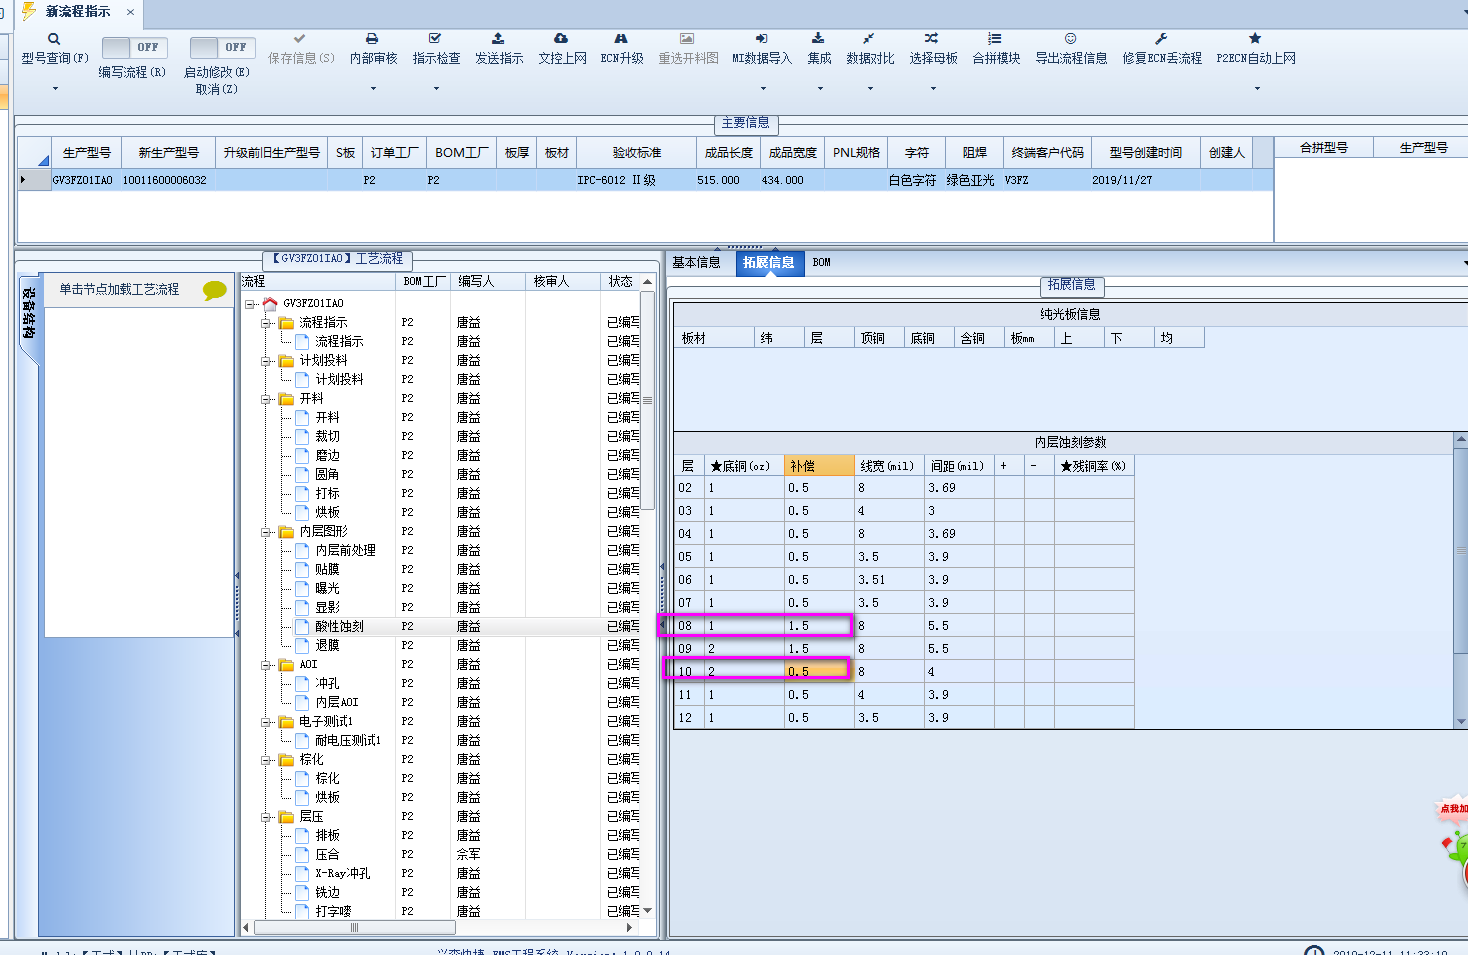The height and width of the screenshot is (955, 1468).
Task: Click the ECN升级 toolbar icon
Action: point(621,39)
